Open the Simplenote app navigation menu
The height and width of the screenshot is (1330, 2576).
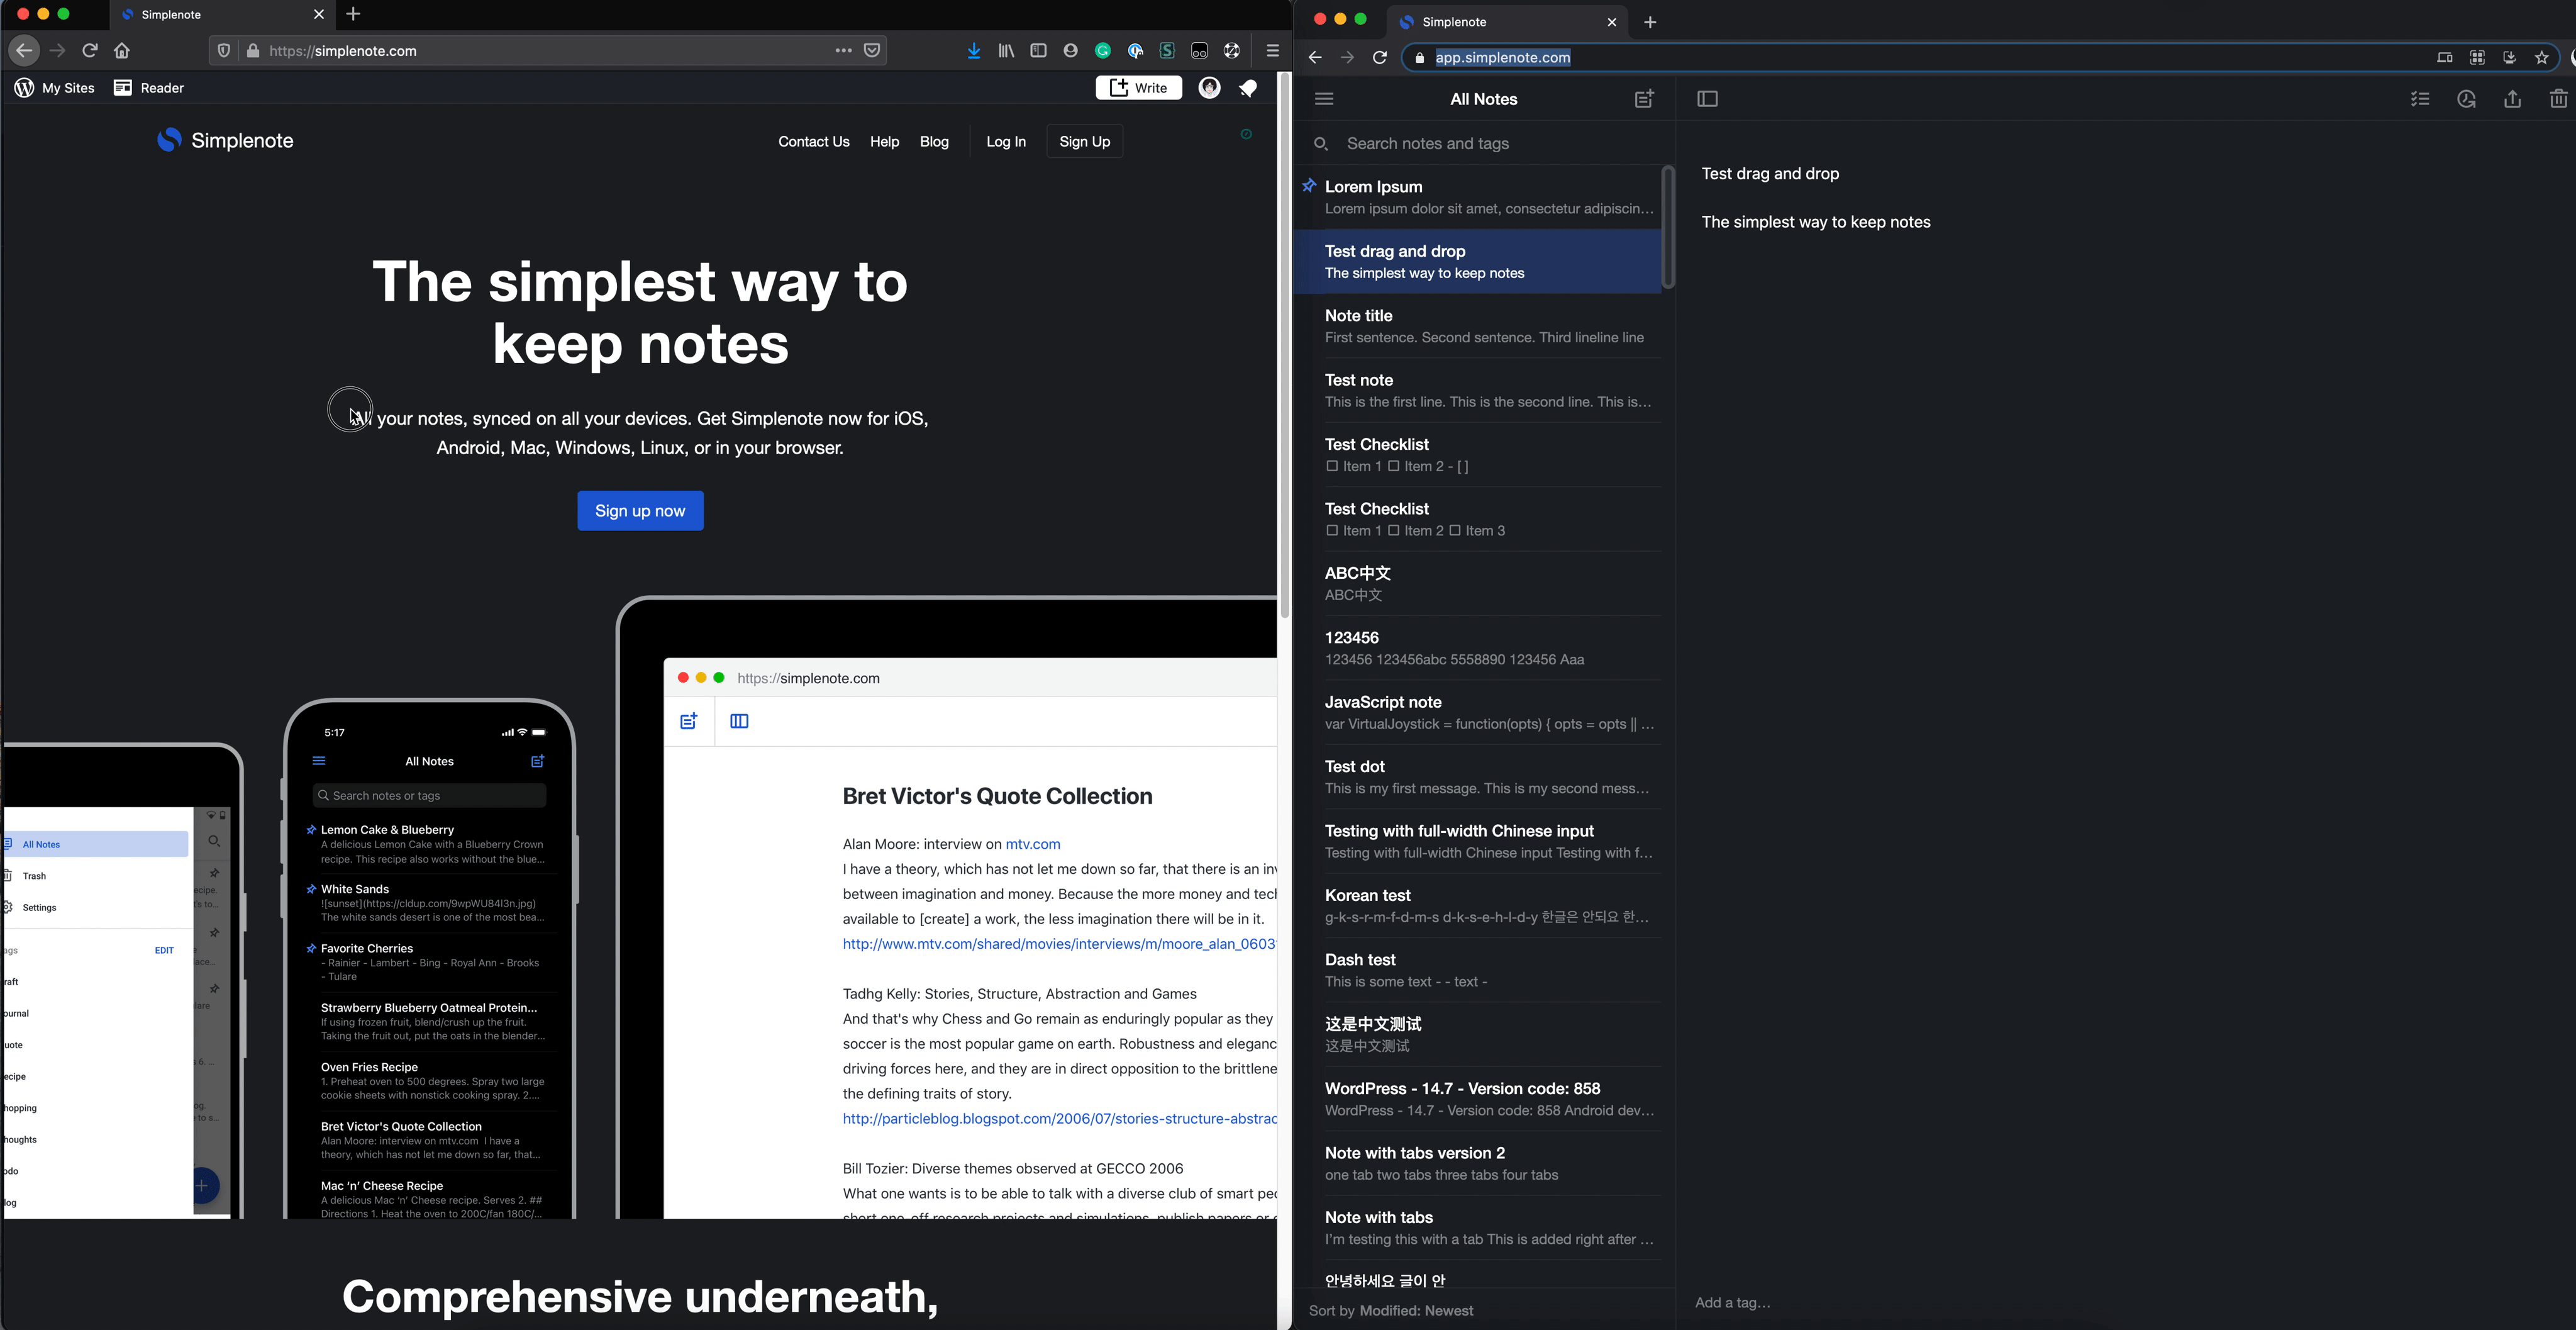pyautogui.click(x=1324, y=99)
